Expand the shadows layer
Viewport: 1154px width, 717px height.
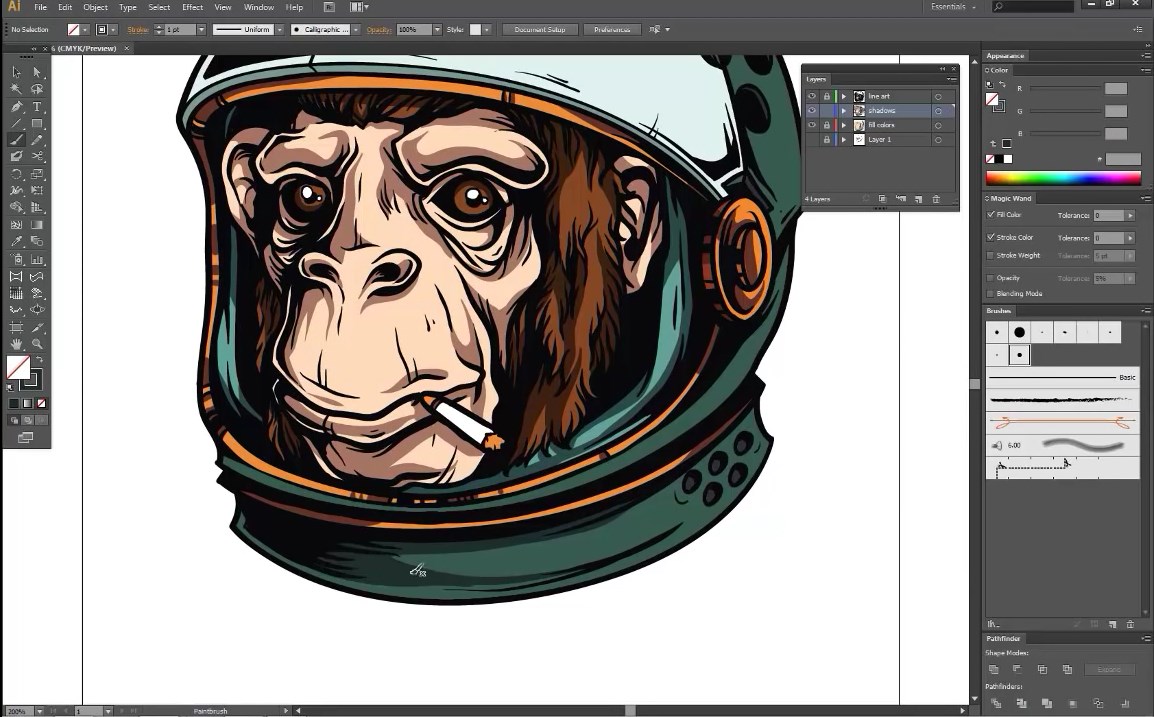pyautogui.click(x=844, y=110)
